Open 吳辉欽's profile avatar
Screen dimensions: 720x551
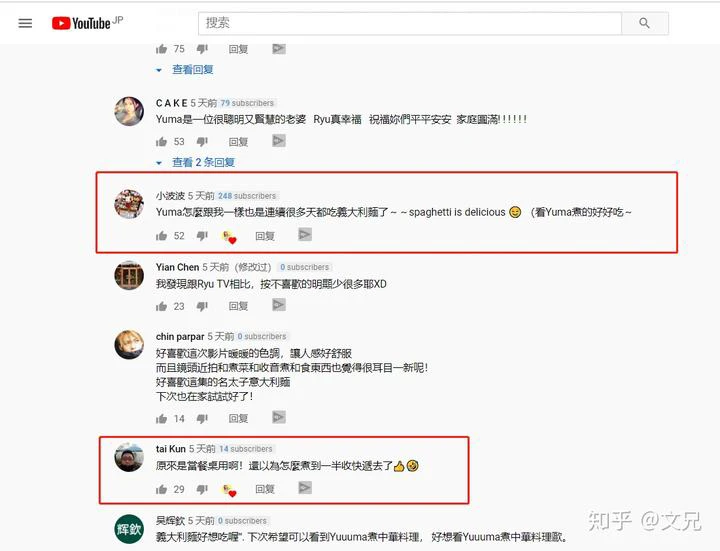click(129, 529)
